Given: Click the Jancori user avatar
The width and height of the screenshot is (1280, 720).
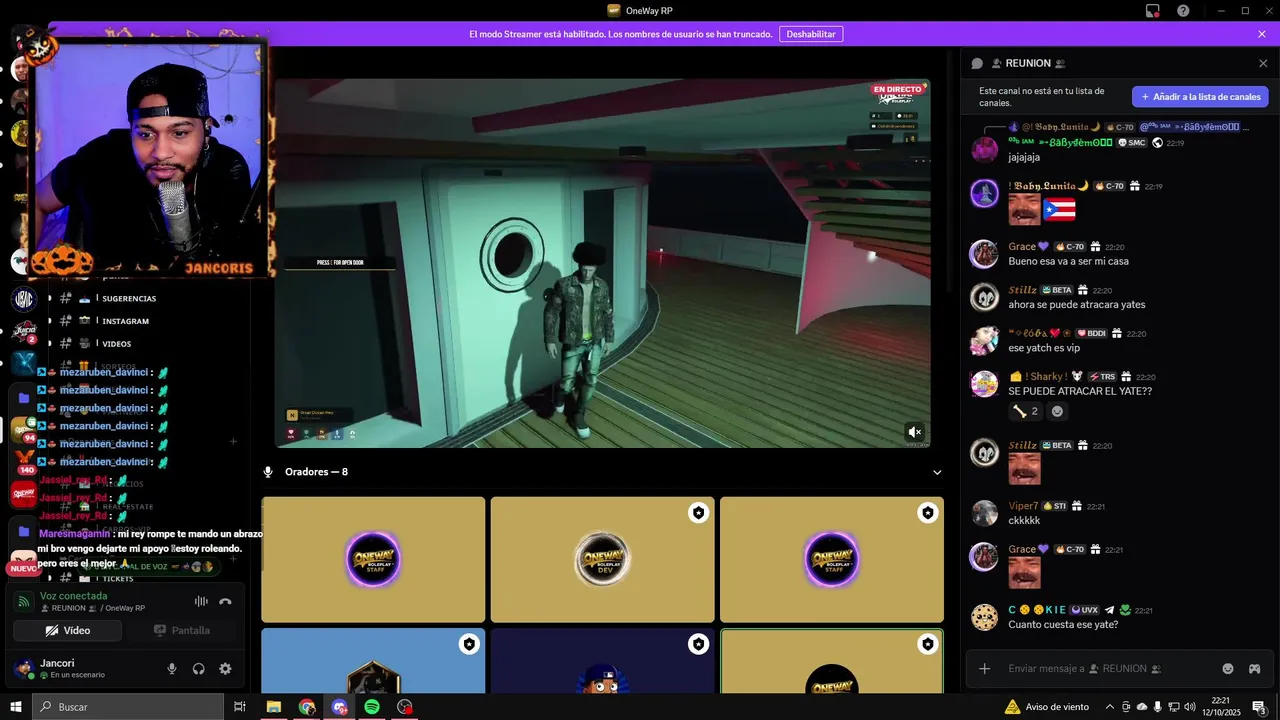Looking at the screenshot, I should tap(23, 668).
